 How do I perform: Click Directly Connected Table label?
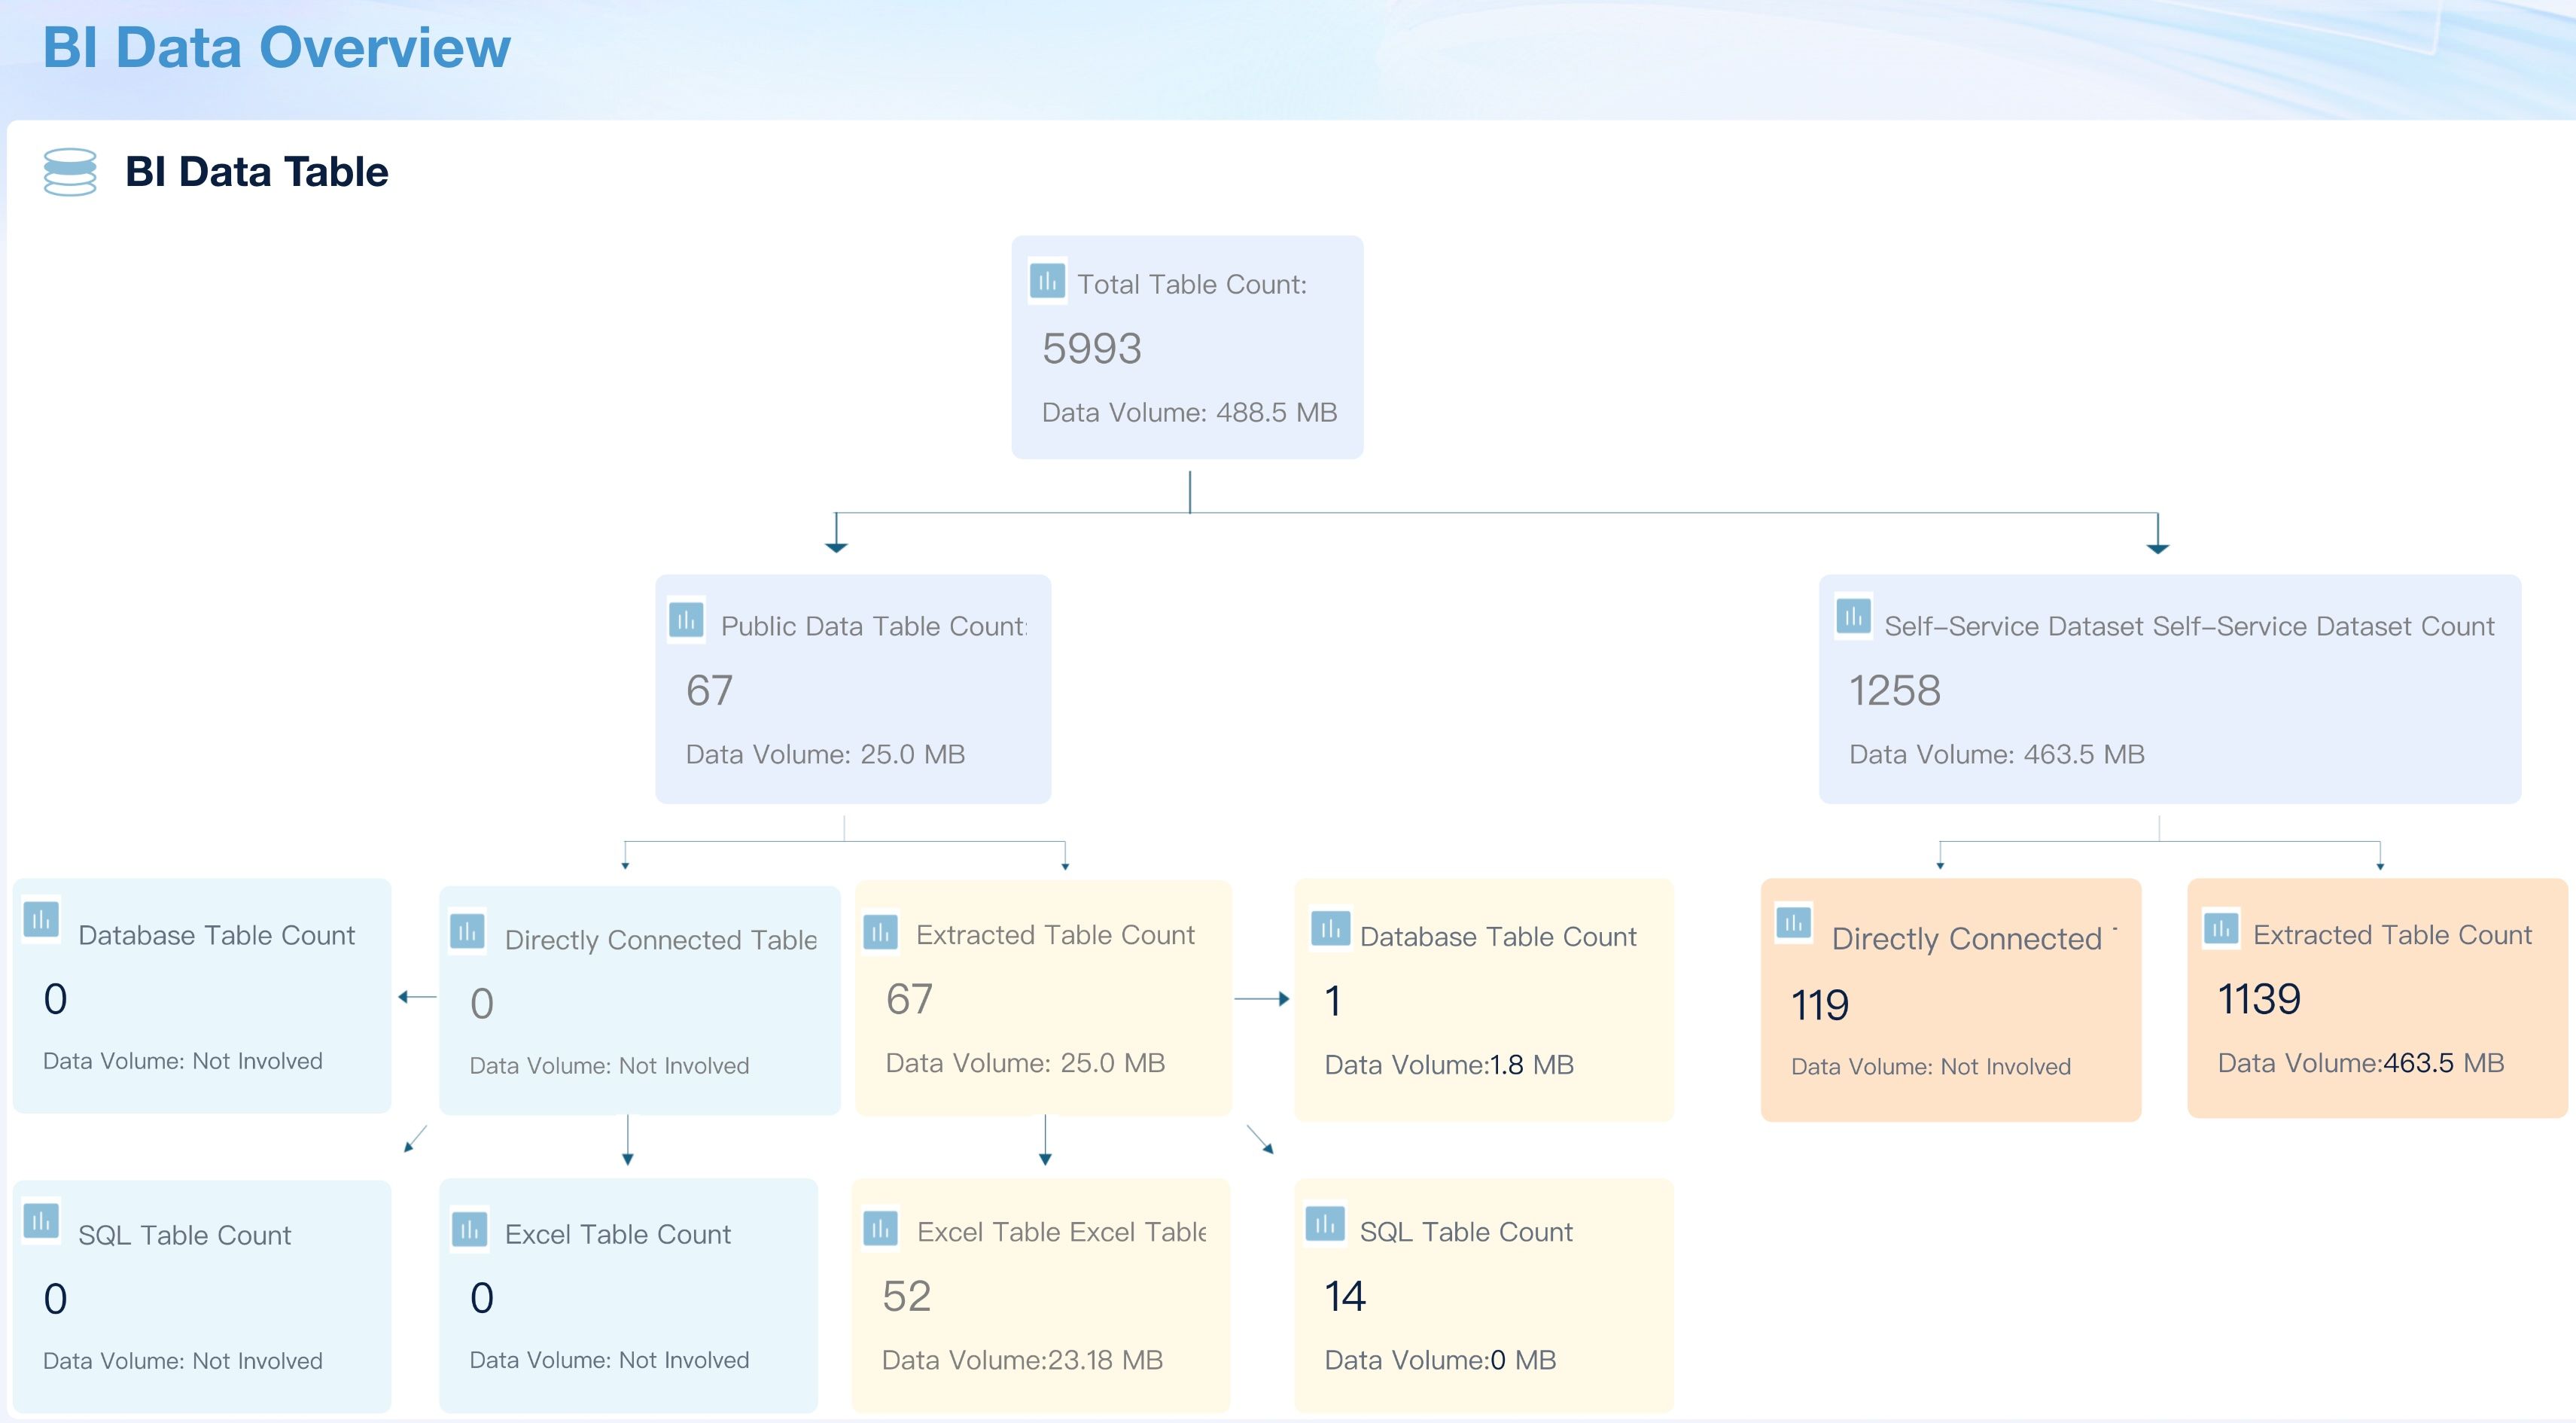661,940
